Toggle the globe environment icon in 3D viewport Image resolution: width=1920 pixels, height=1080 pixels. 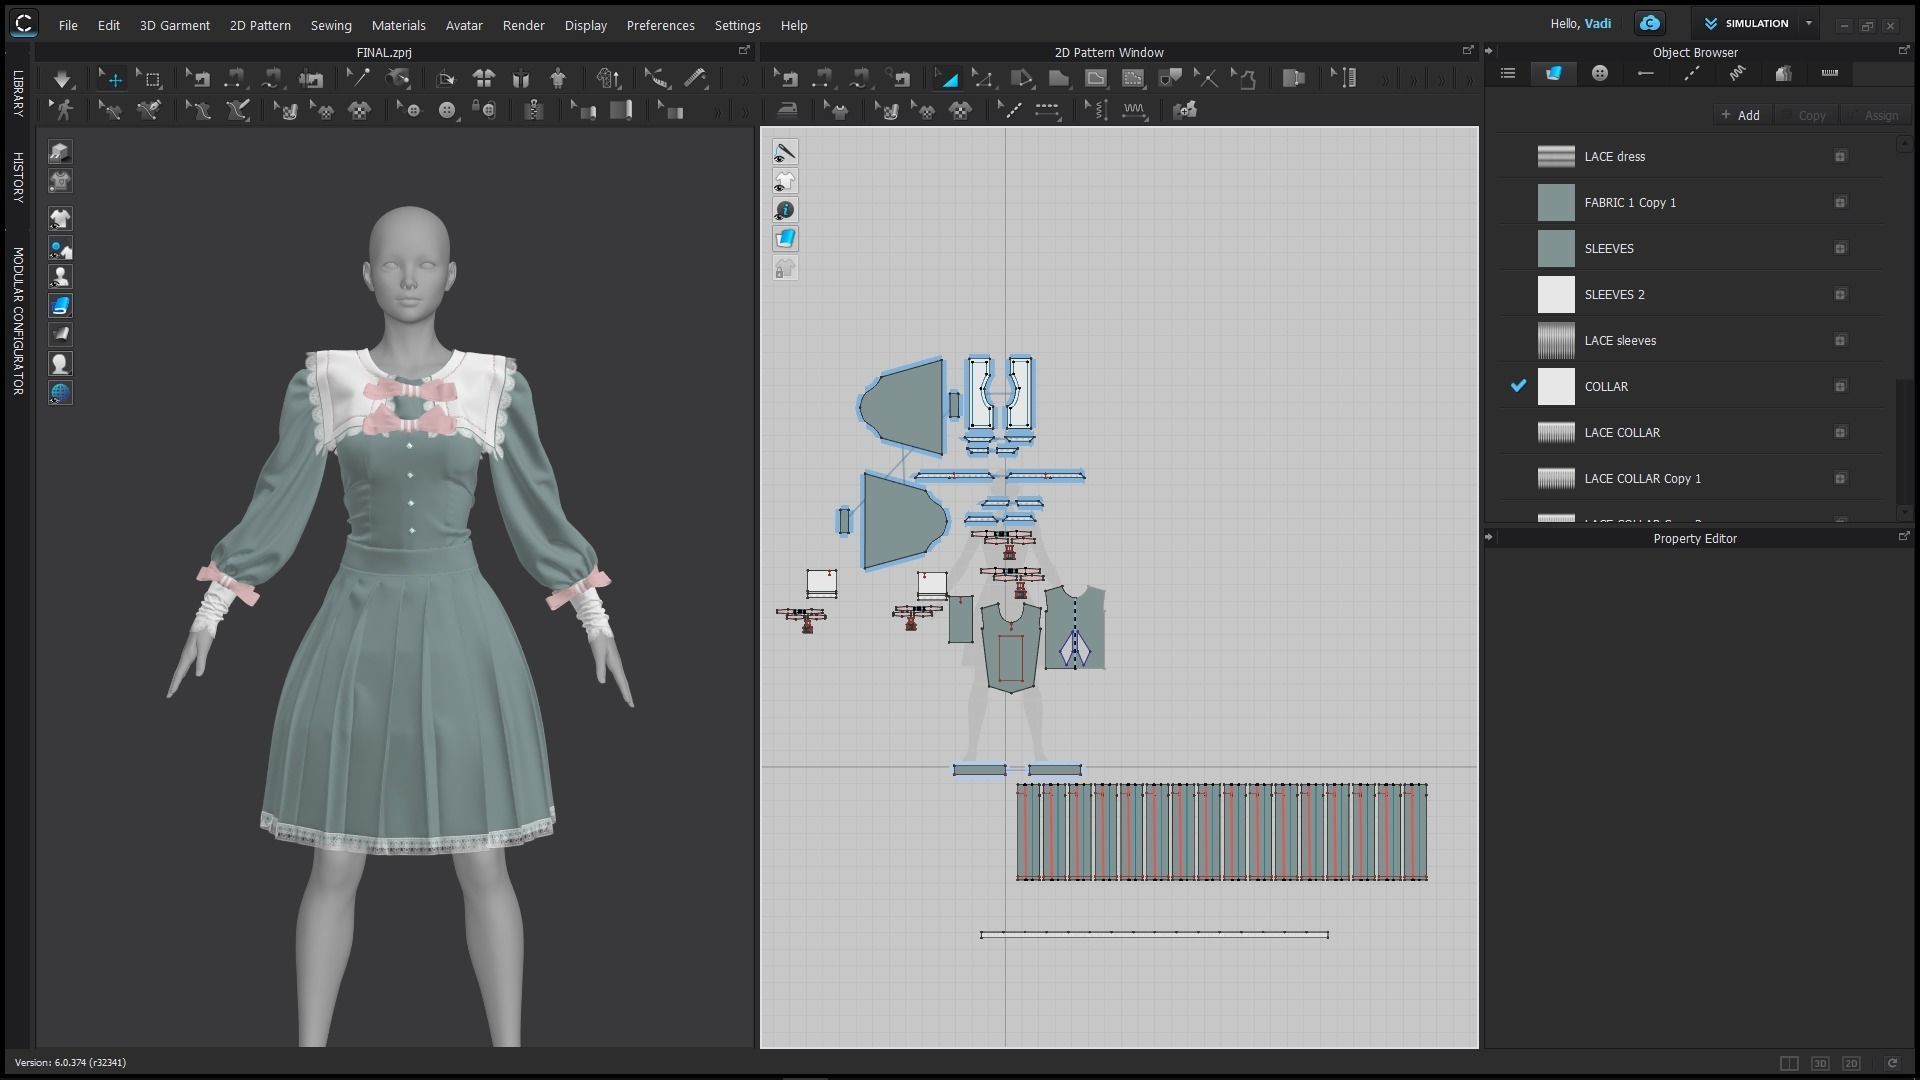pos(60,392)
